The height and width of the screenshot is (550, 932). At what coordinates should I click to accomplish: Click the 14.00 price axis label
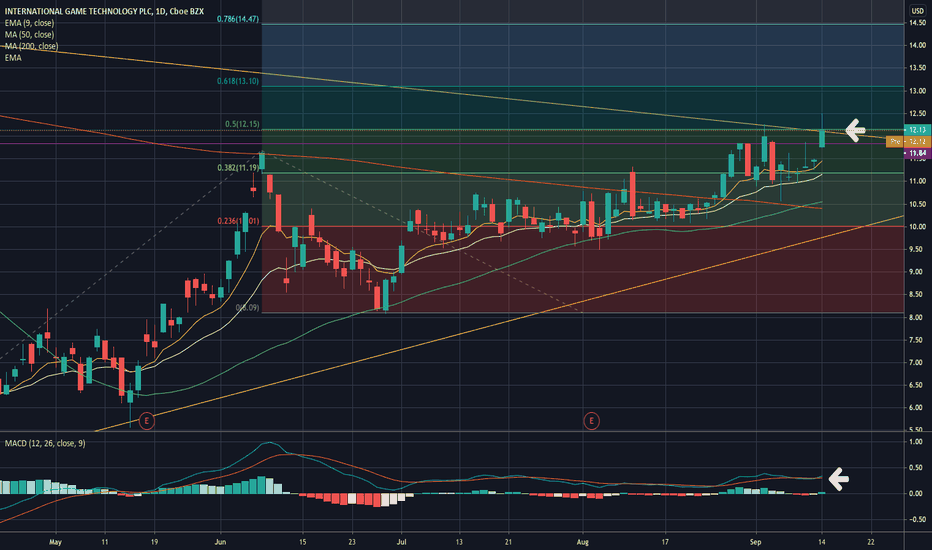917,45
